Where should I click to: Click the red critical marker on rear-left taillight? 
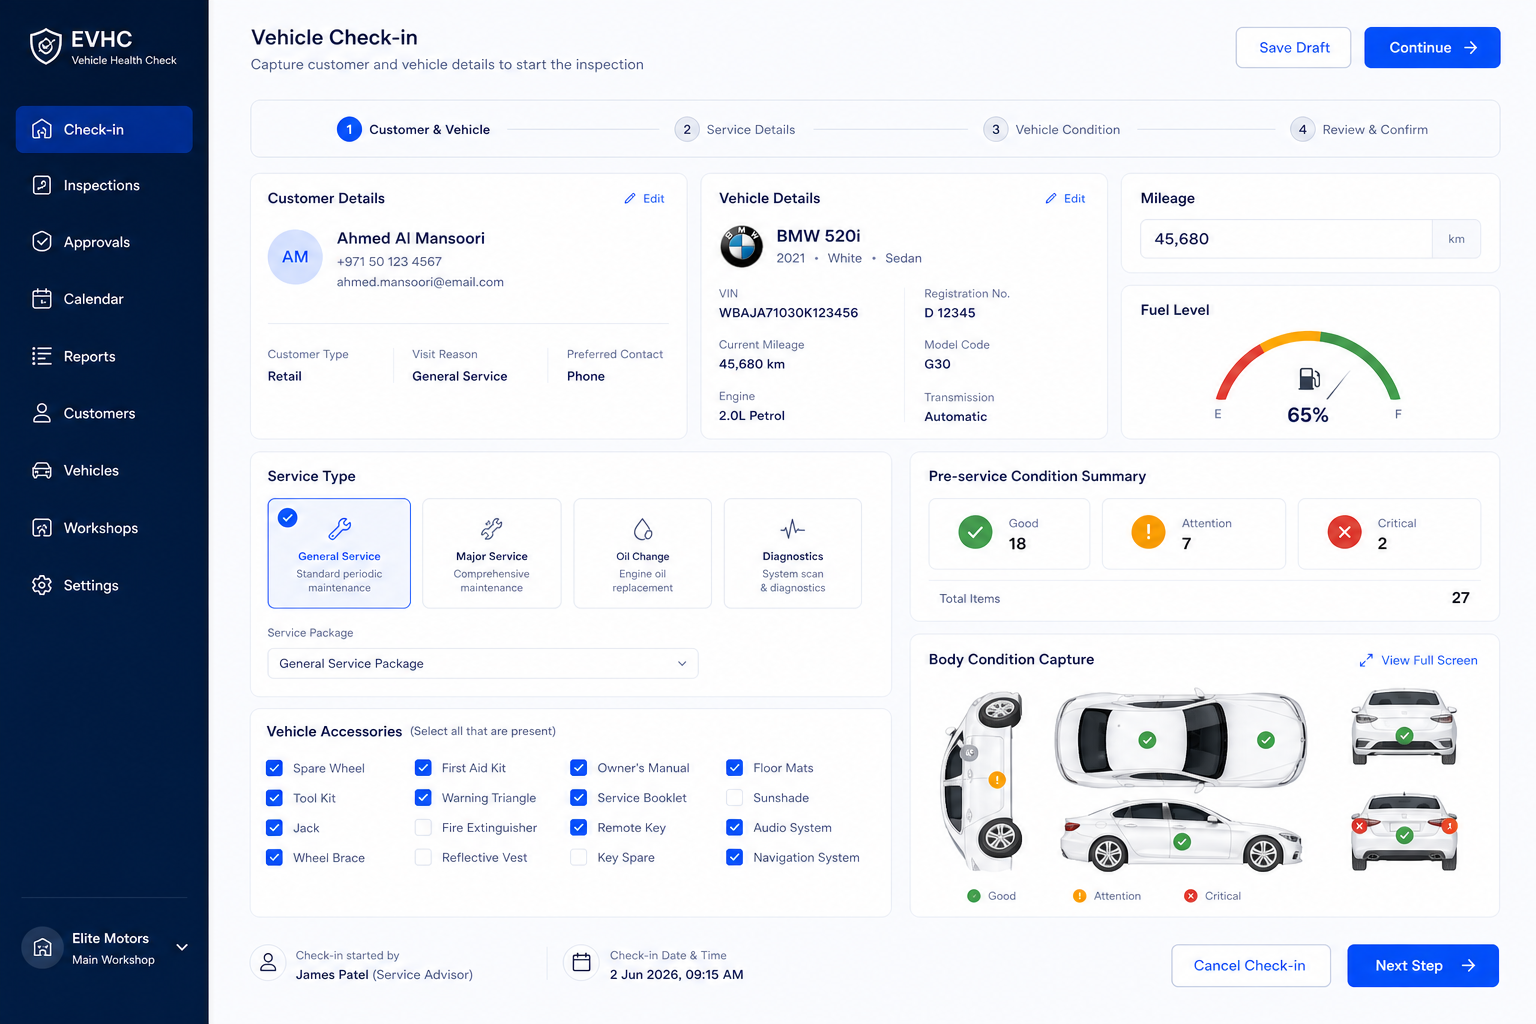coord(1359,826)
